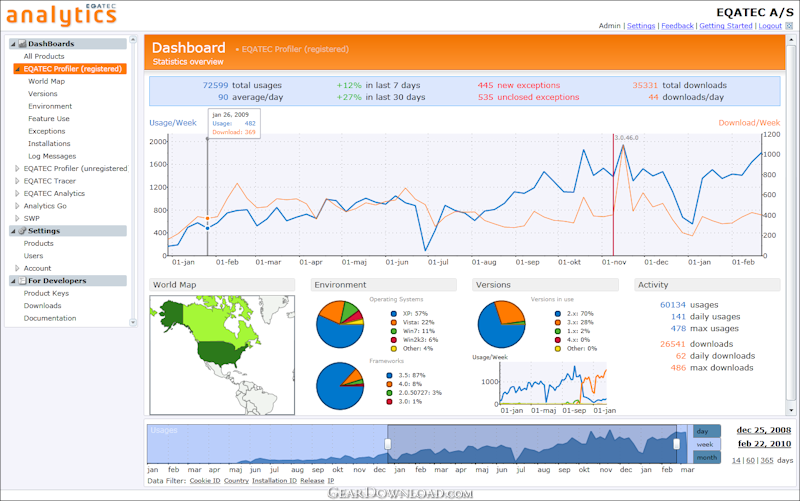Click the Versions panel header
The width and height of the screenshot is (800, 501).
545,285
